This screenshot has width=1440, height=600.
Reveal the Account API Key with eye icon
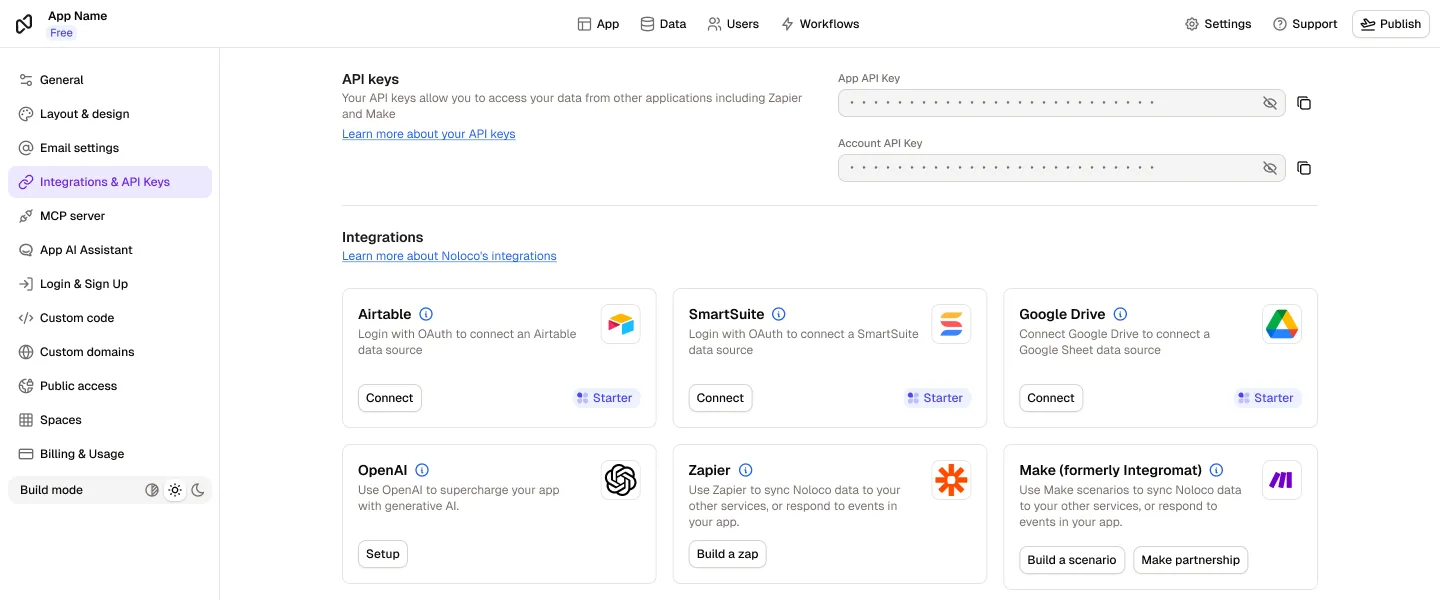pos(1270,168)
